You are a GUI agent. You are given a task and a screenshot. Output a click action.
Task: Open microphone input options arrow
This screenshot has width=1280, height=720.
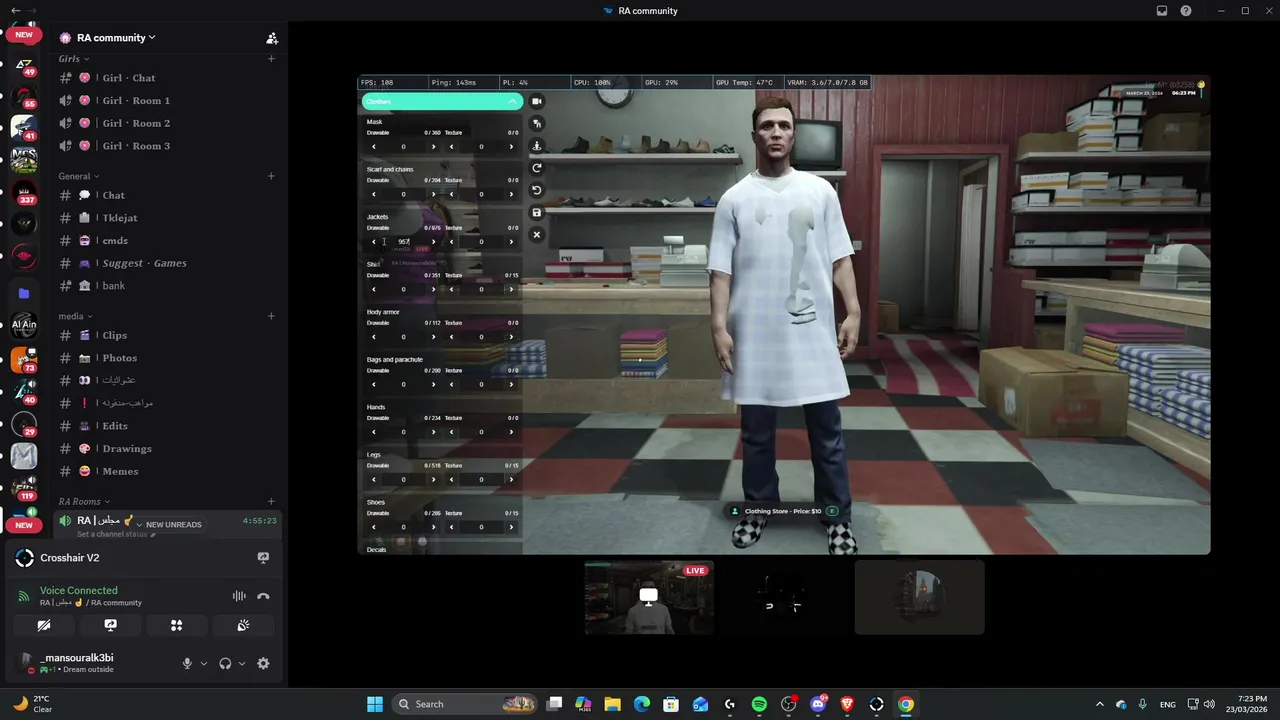tap(204, 663)
